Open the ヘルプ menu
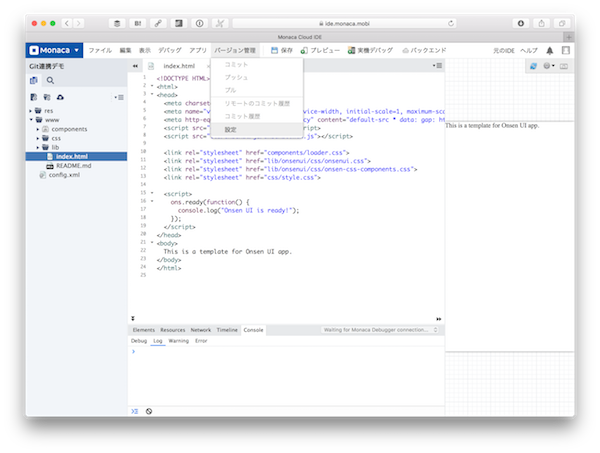Screen dimensions: 600x453 (529, 51)
